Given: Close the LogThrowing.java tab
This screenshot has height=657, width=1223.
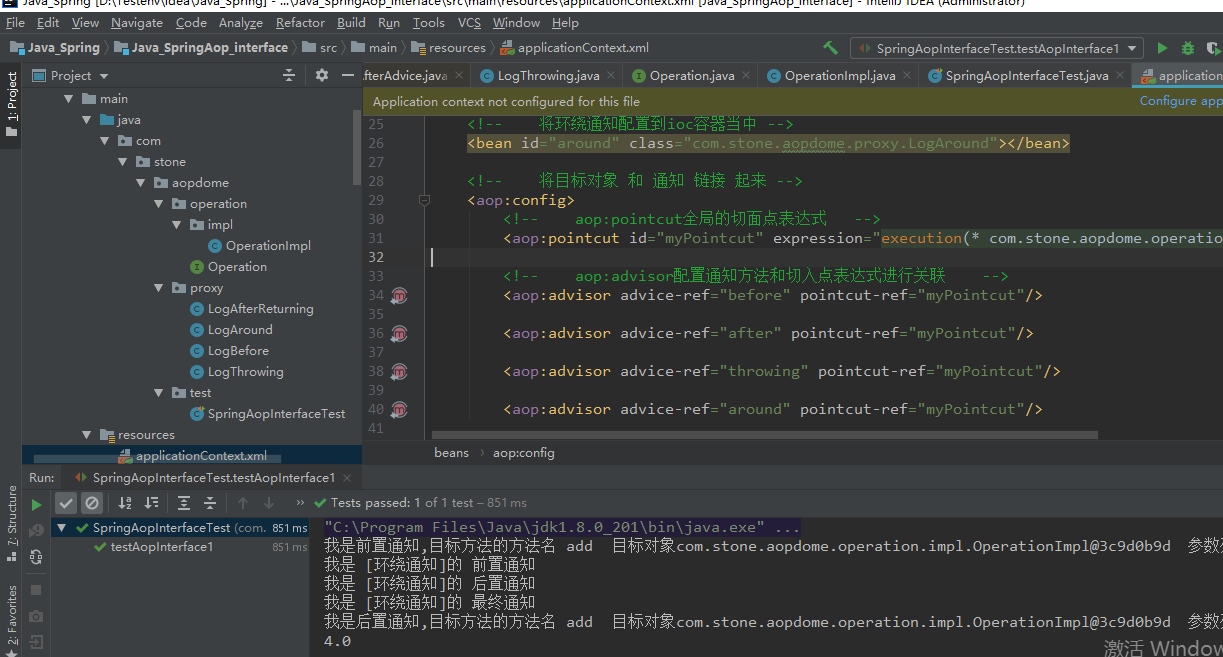Looking at the screenshot, I should click(612, 75).
